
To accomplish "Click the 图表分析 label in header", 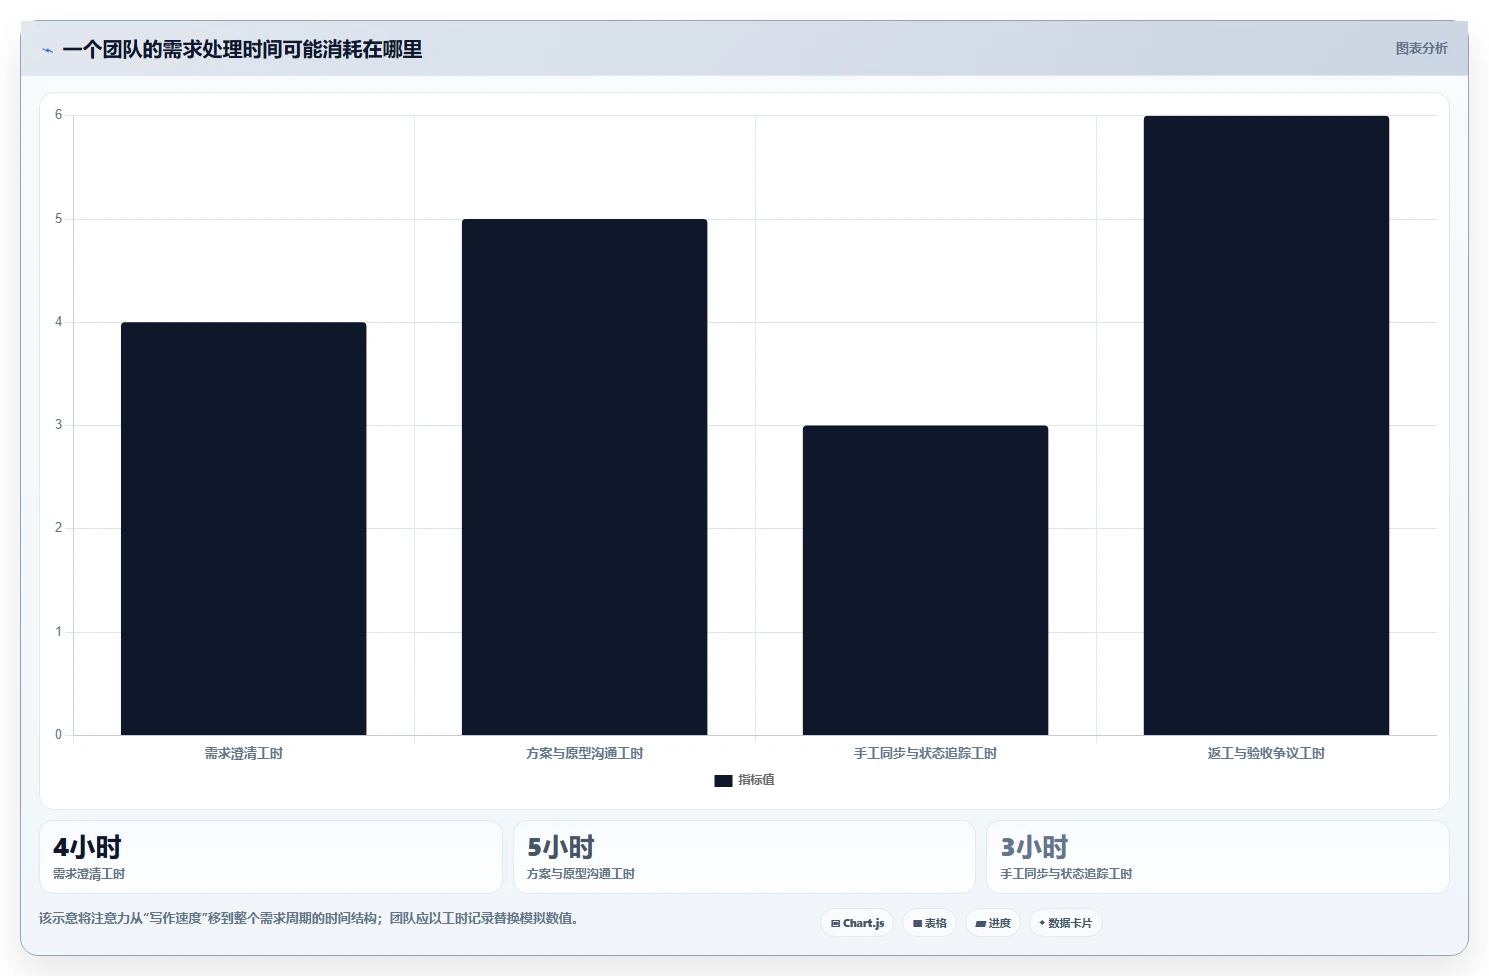I will (x=1421, y=48).
